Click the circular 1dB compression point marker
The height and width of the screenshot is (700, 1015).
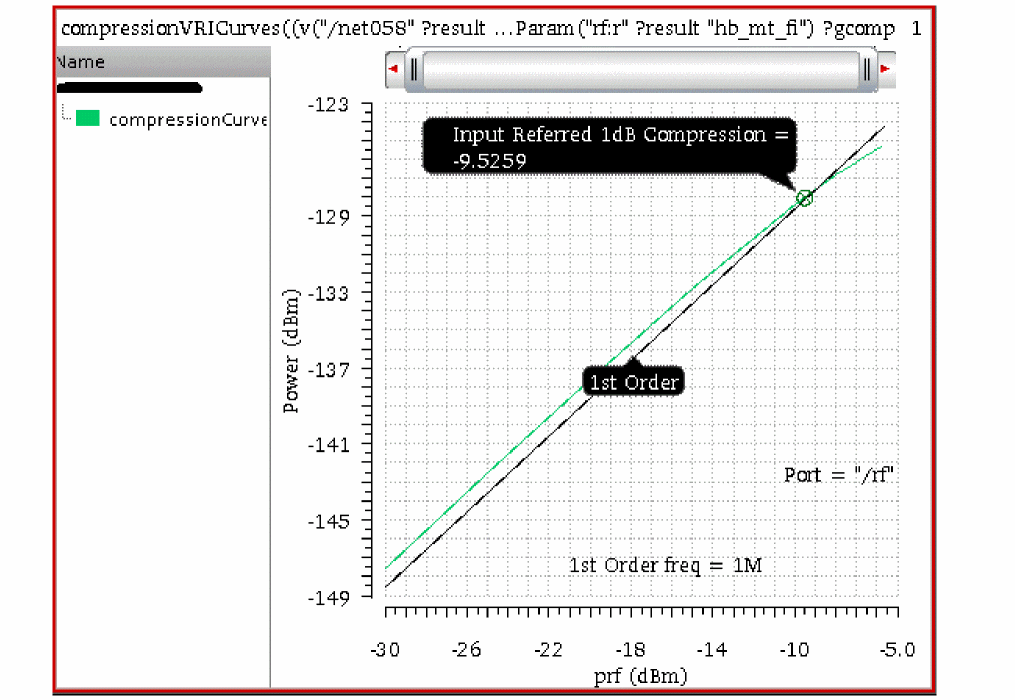tap(804, 198)
